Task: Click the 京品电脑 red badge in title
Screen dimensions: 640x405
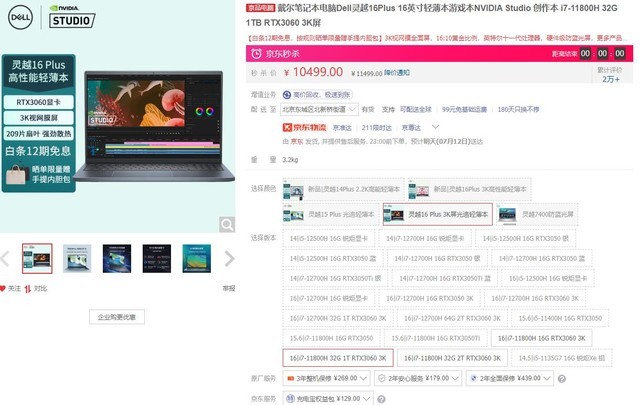Action: coord(260,8)
